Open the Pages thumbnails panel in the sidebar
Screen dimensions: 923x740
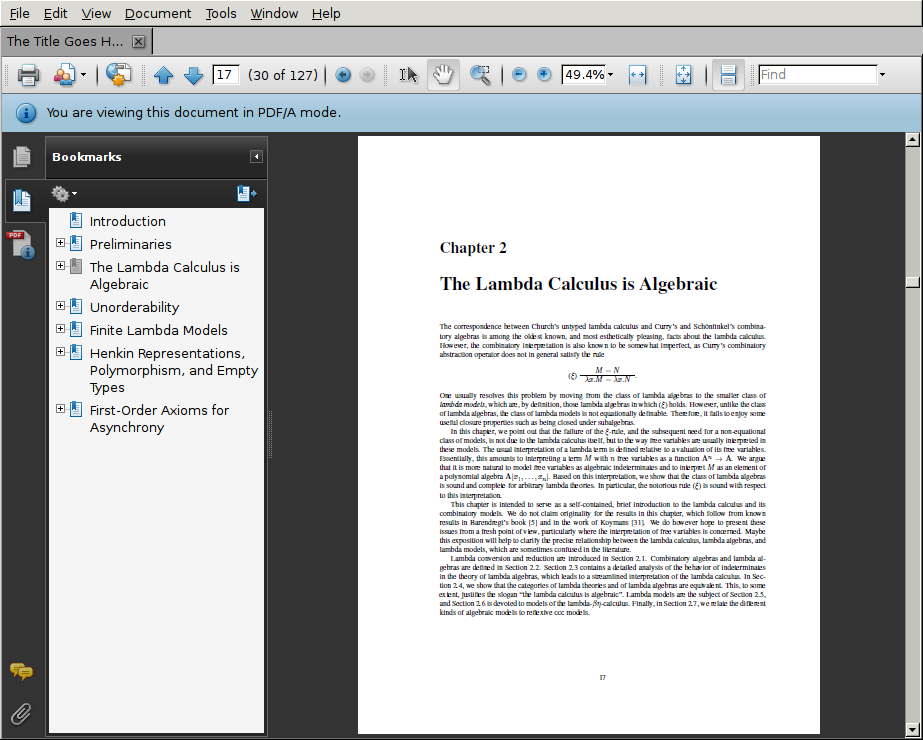coord(22,157)
